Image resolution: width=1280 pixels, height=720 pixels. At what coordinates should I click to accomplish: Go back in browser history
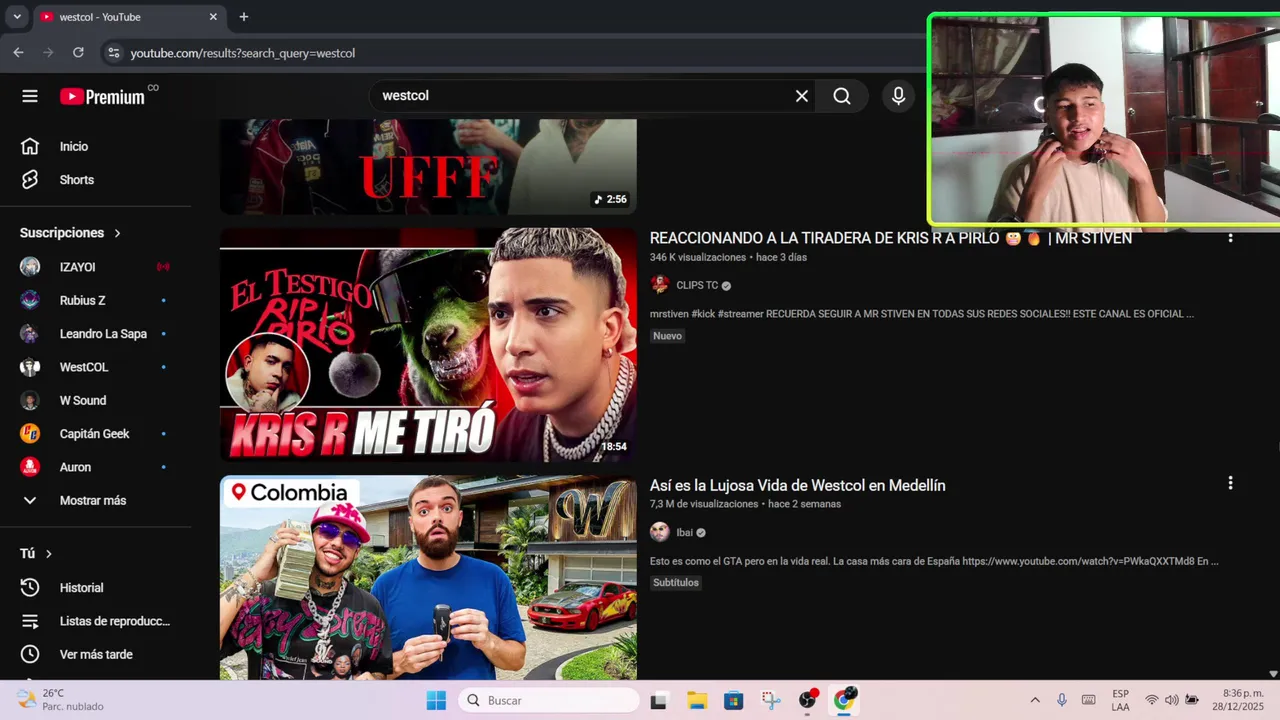pos(18,53)
